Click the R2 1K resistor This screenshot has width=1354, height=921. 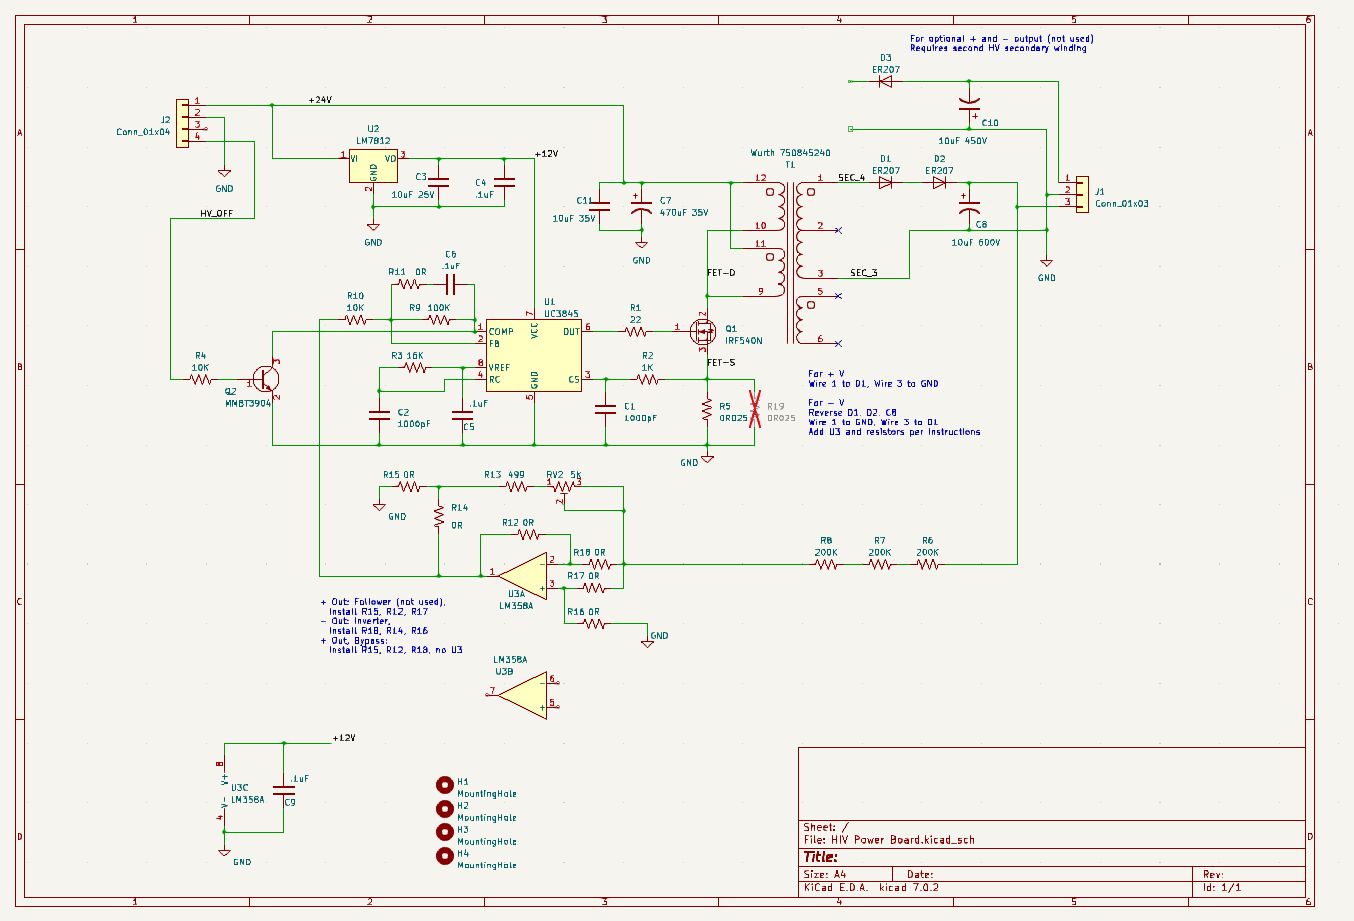648,379
